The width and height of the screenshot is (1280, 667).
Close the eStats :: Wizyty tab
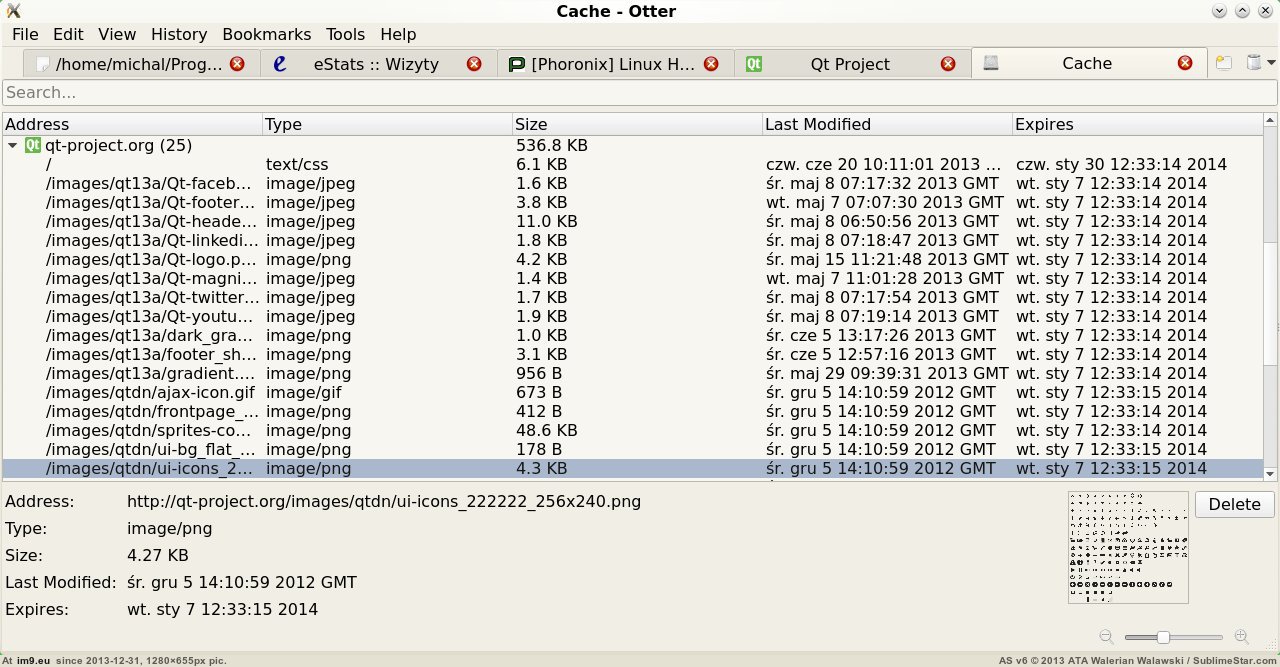(x=474, y=64)
